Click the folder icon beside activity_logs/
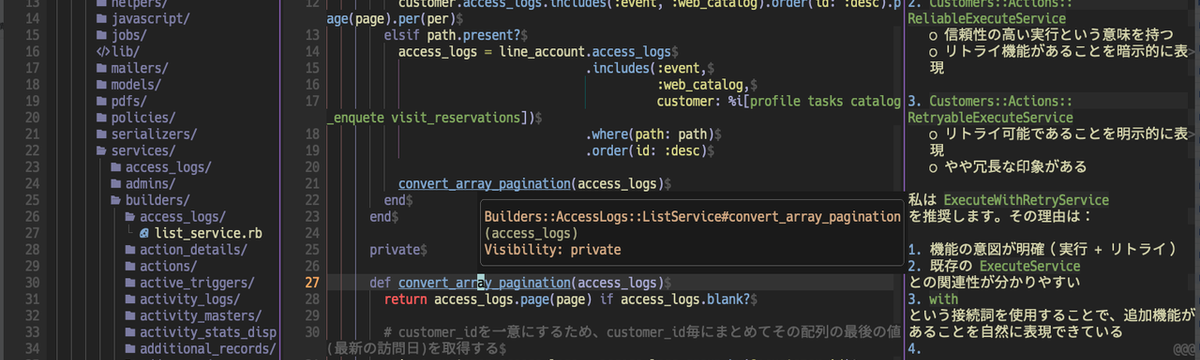 130,299
